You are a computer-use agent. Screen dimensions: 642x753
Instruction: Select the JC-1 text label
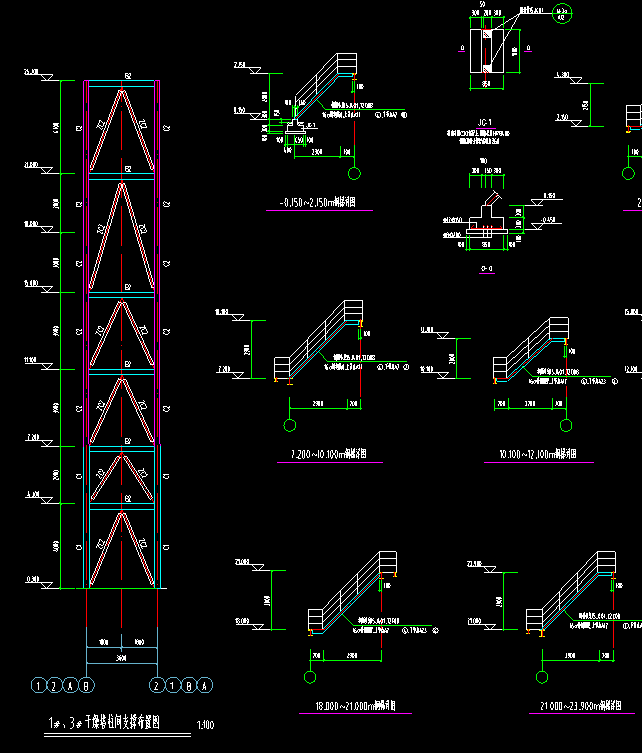pyautogui.click(x=485, y=123)
